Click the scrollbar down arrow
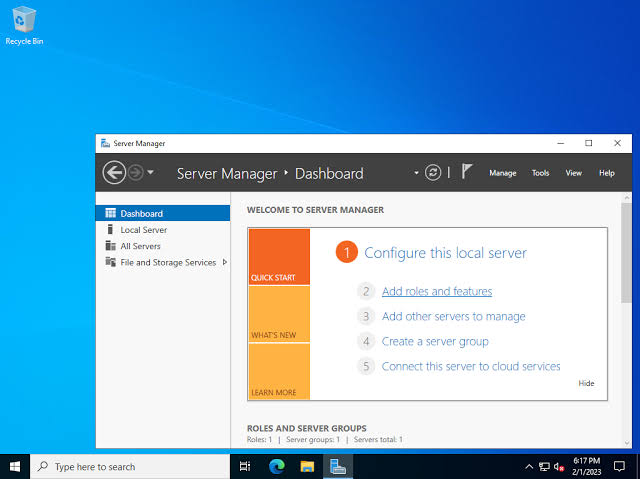 click(x=627, y=443)
